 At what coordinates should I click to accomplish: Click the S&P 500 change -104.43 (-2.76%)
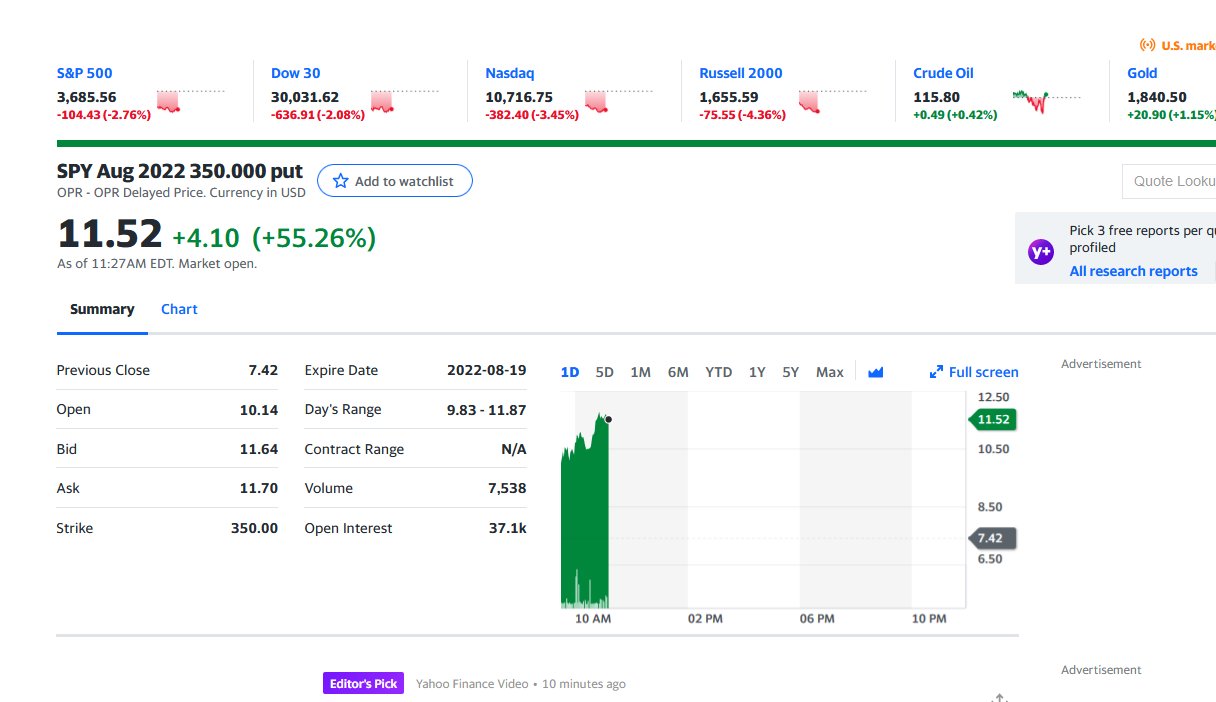point(104,114)
